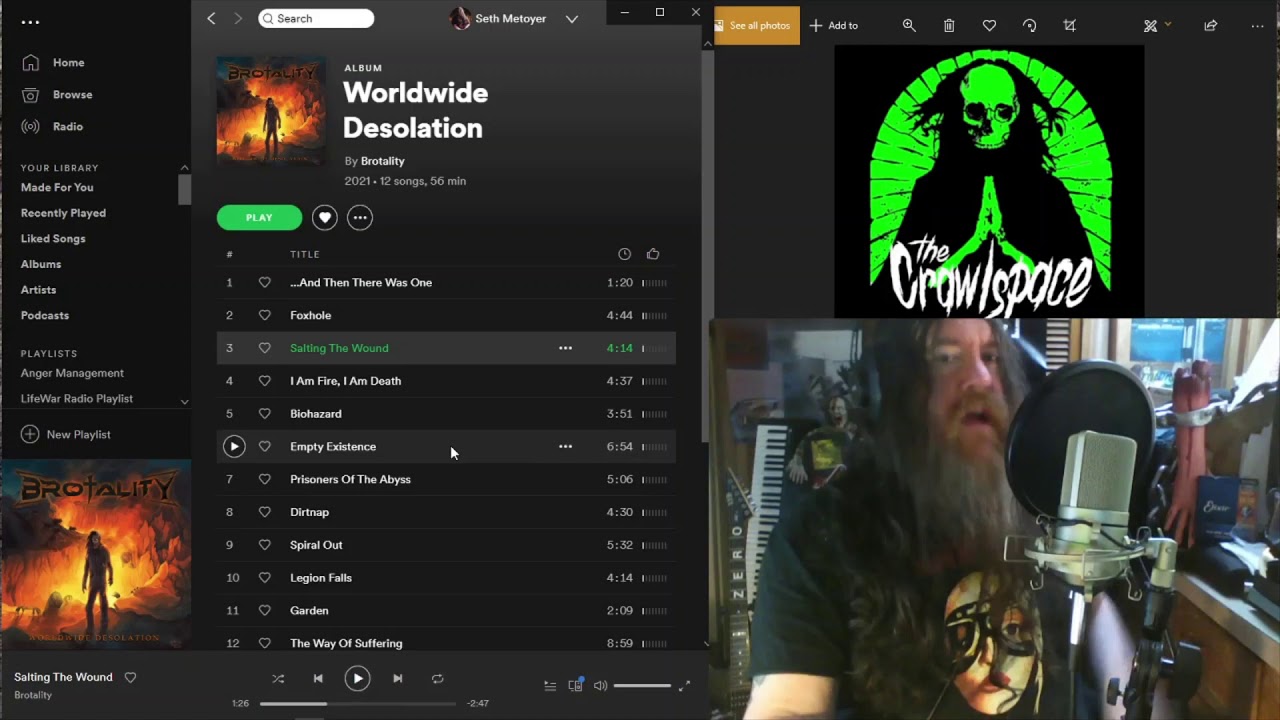The width and height of the screenshot is (1280, 720).
Task: Open Brotality artist link under album title
Action: tap(382, 161)
